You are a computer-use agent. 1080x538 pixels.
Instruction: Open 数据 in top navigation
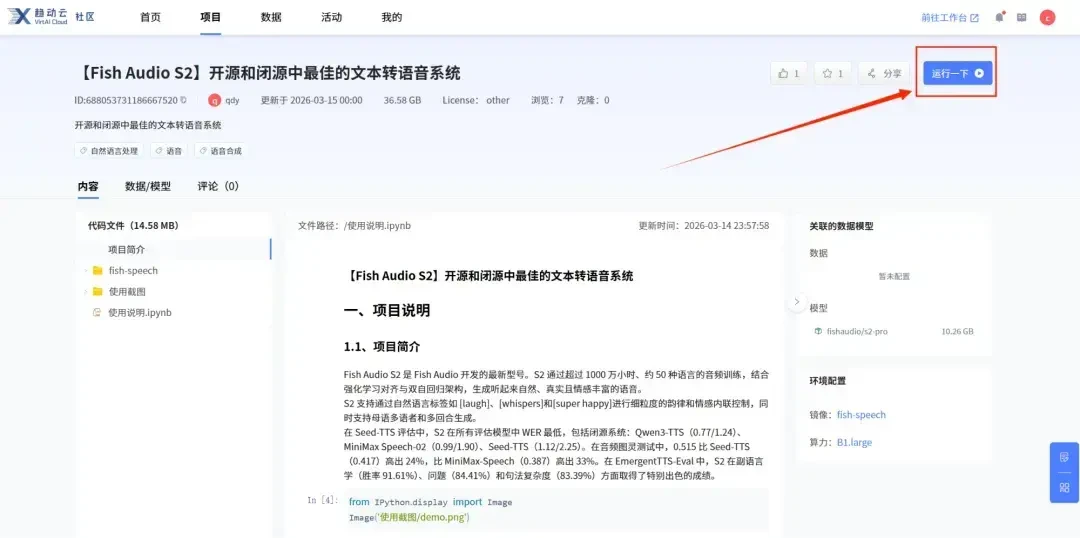pyautogui.click(x=271, y=17)
